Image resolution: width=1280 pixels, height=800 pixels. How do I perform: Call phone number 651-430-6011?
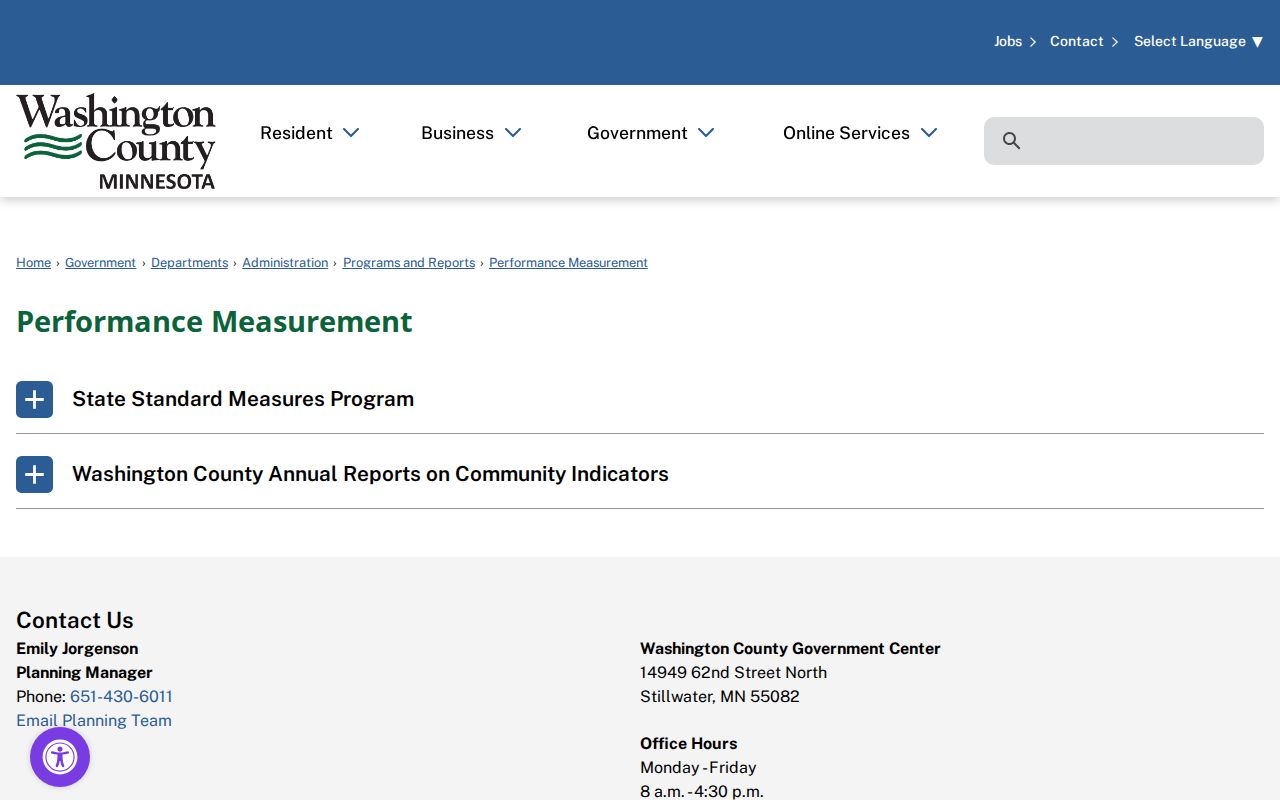coord(121,697)
